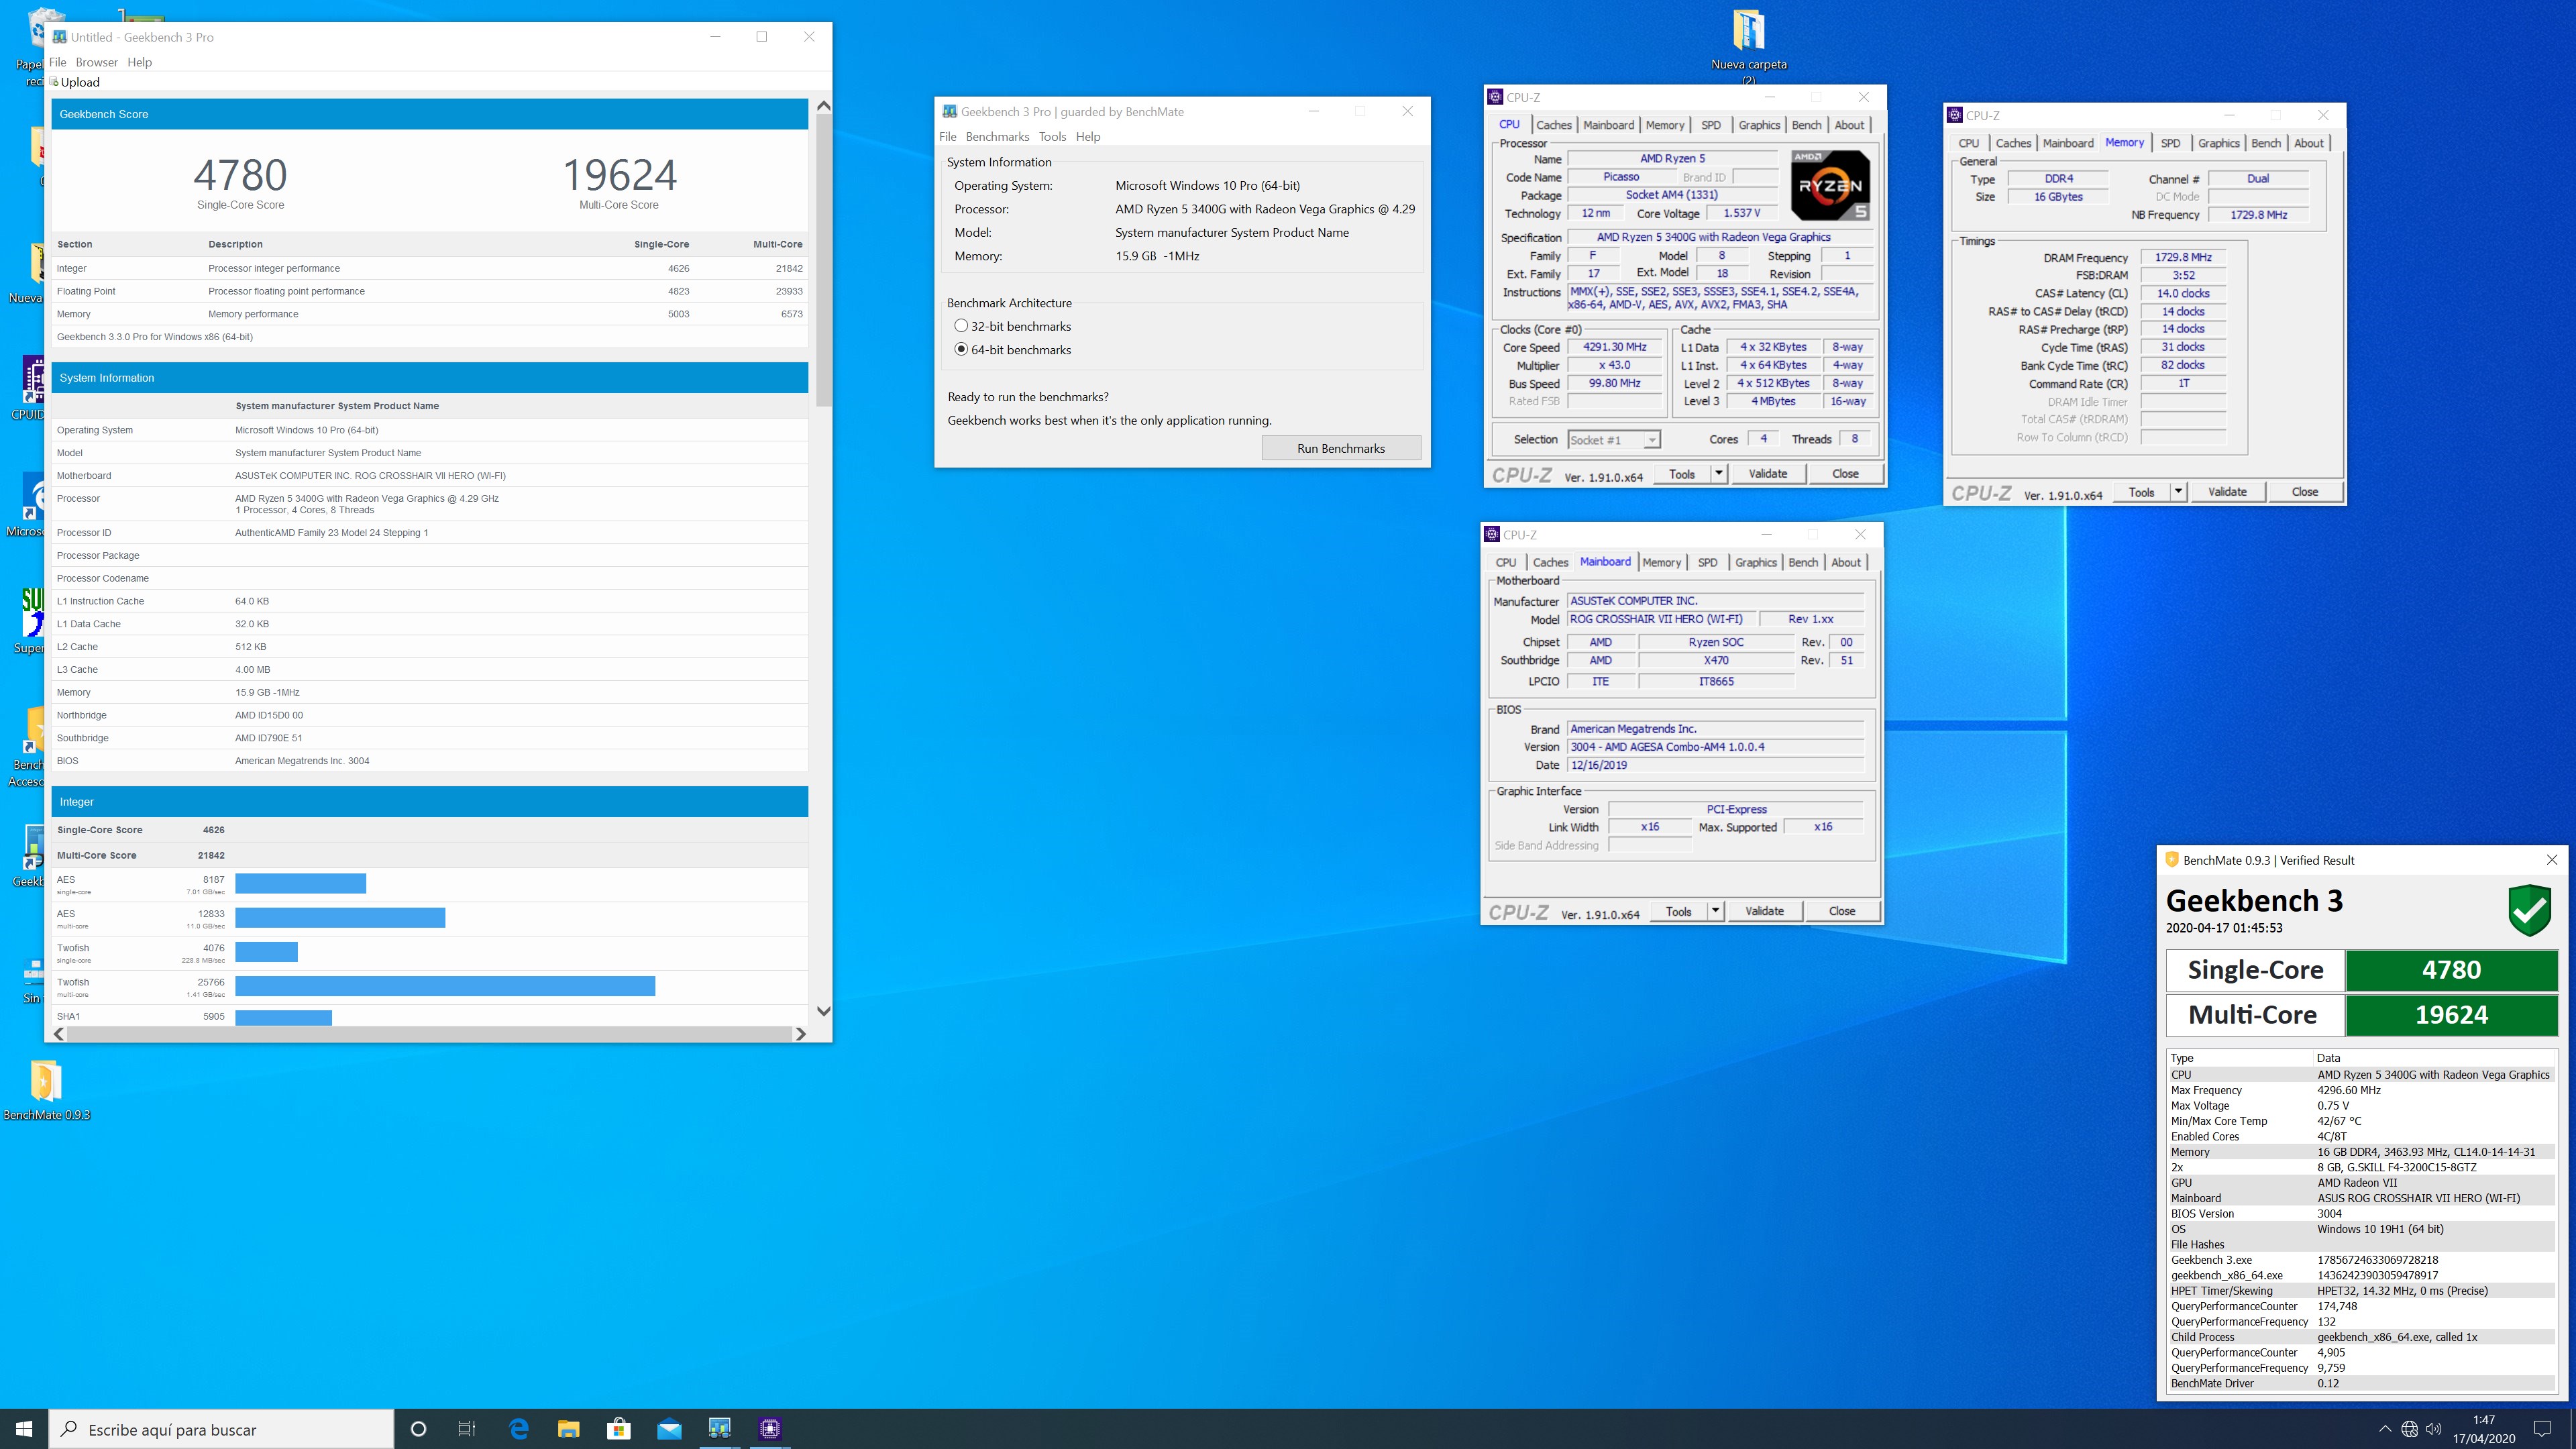Click the CPU-Z mainboard window title icon
This screenshot has width=2576, height=1449.
coord(1492,534)
